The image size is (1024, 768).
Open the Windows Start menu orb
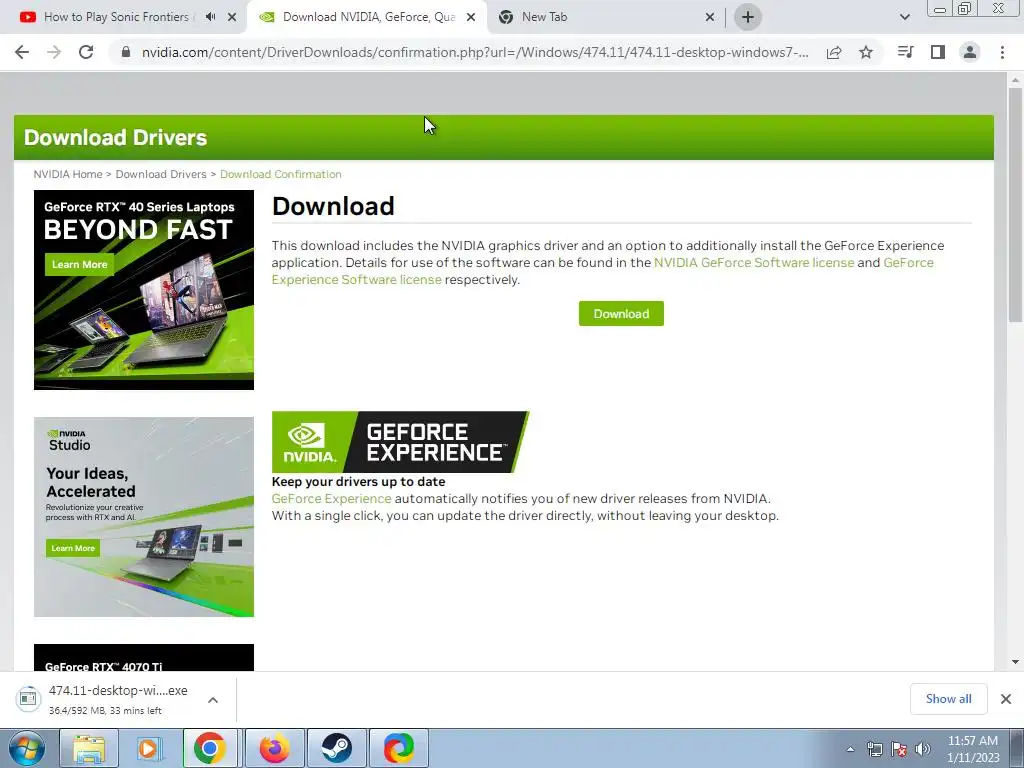coord(27,748)
